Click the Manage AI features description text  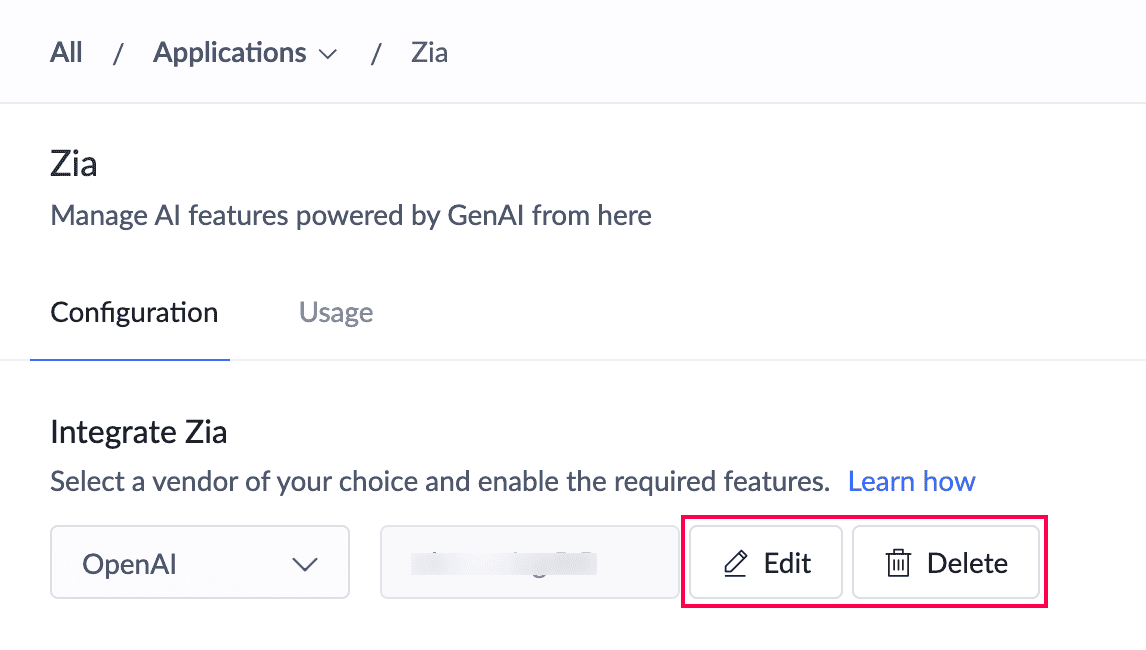point(351,215)
